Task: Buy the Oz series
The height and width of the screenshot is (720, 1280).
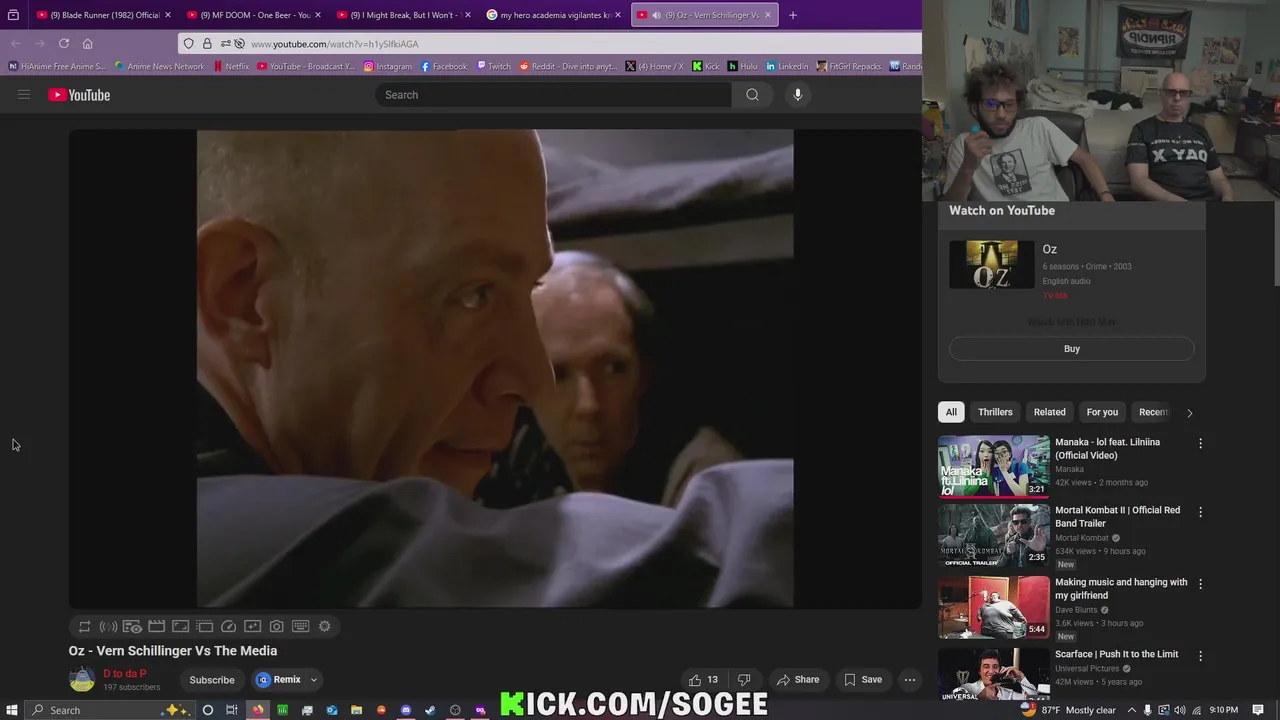Action: click(1072, 349)
